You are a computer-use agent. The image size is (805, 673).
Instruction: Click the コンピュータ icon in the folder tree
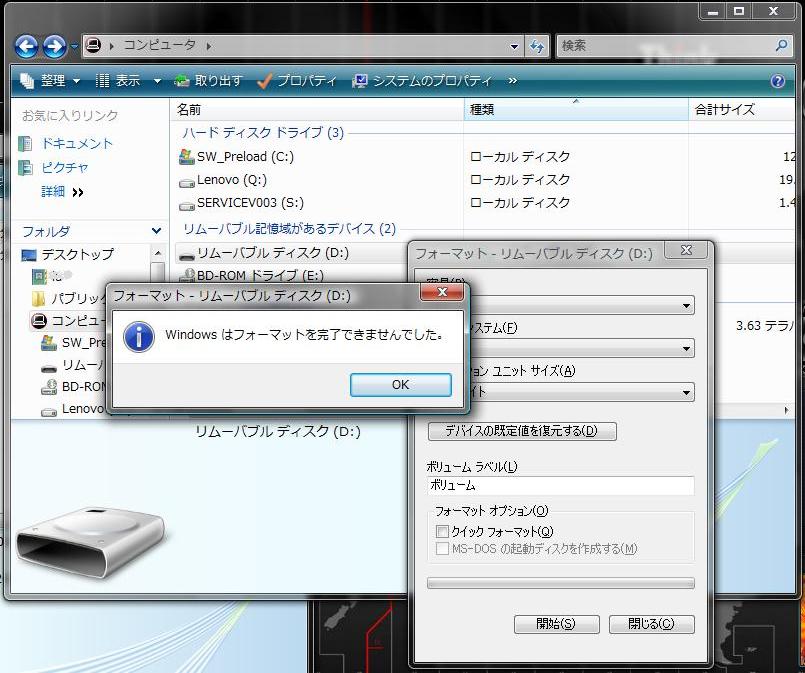pos(39,321)
